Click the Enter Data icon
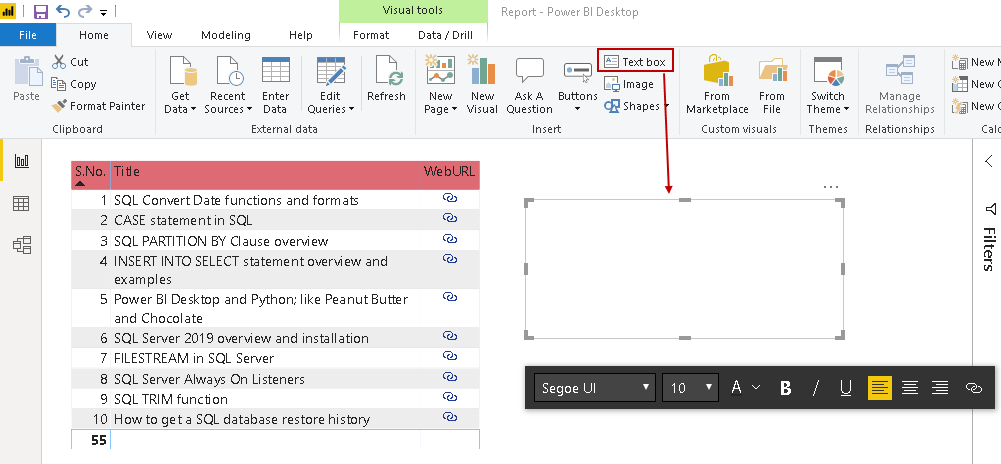1001x464 pixels. [276, 71]
